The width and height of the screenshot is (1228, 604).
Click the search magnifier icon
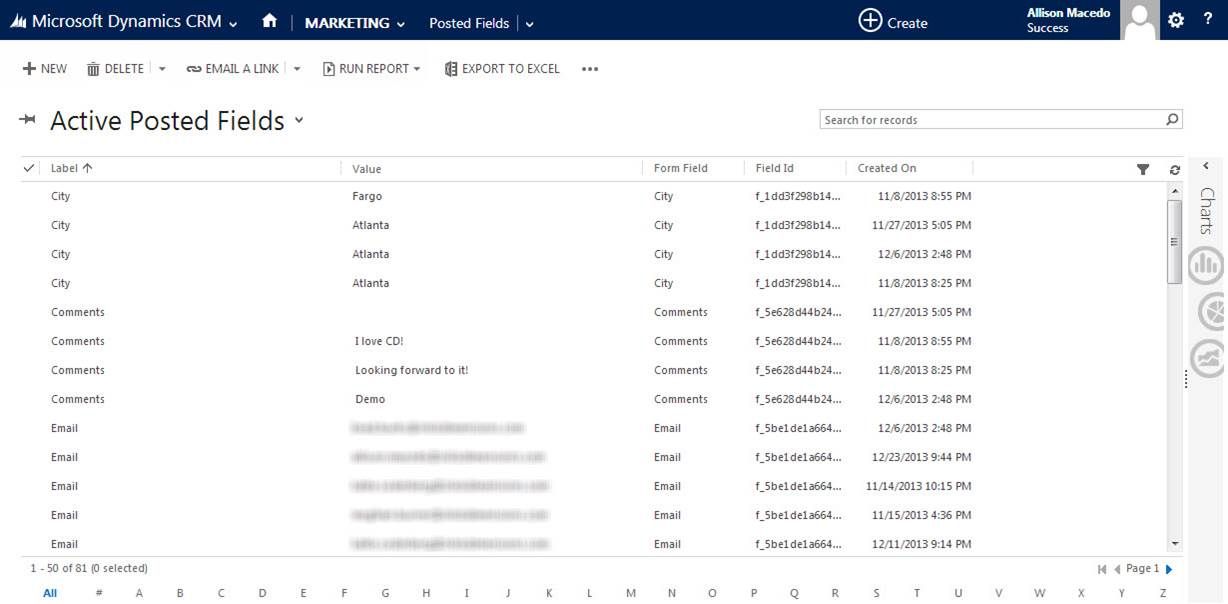point(1172,120)
